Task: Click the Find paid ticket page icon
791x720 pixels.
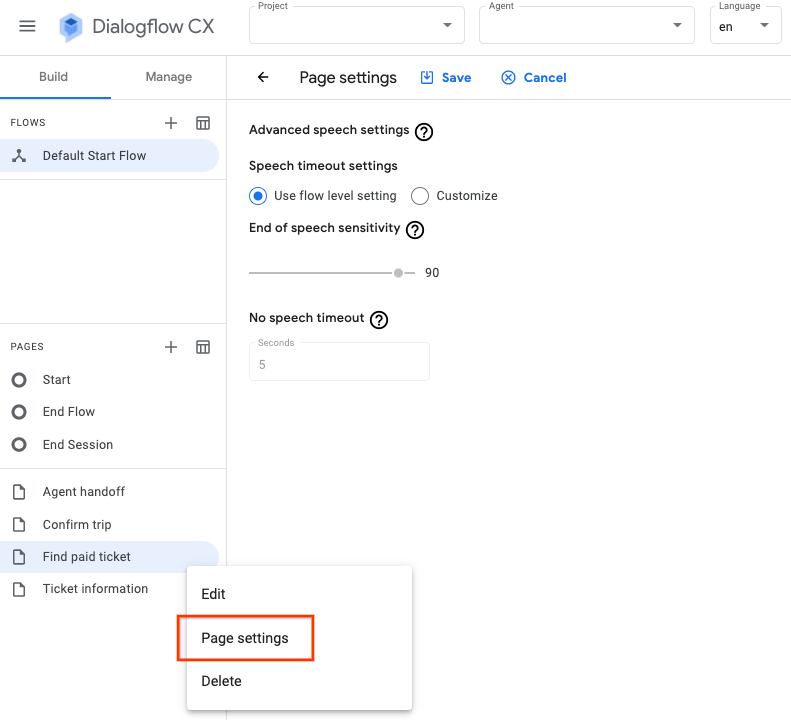Action: coord(19,557)
